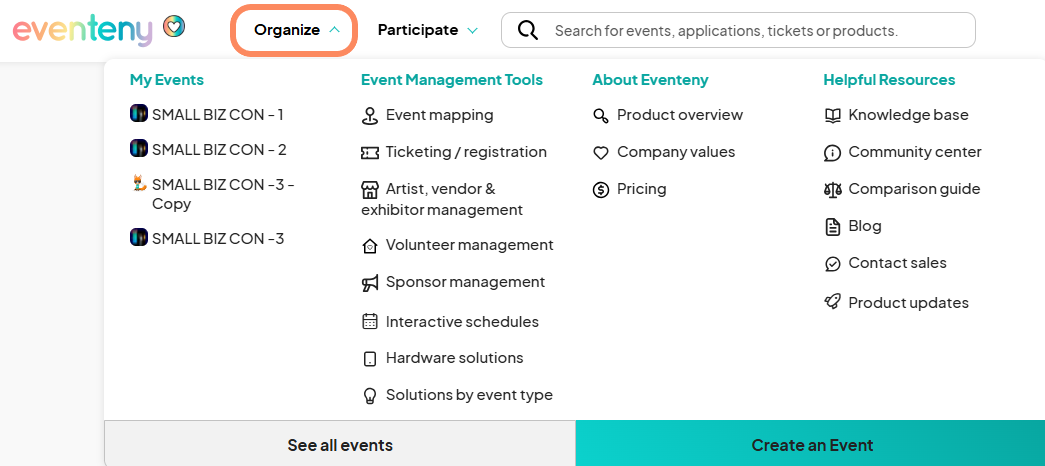Click the Comparison guide scales icon

832,189
